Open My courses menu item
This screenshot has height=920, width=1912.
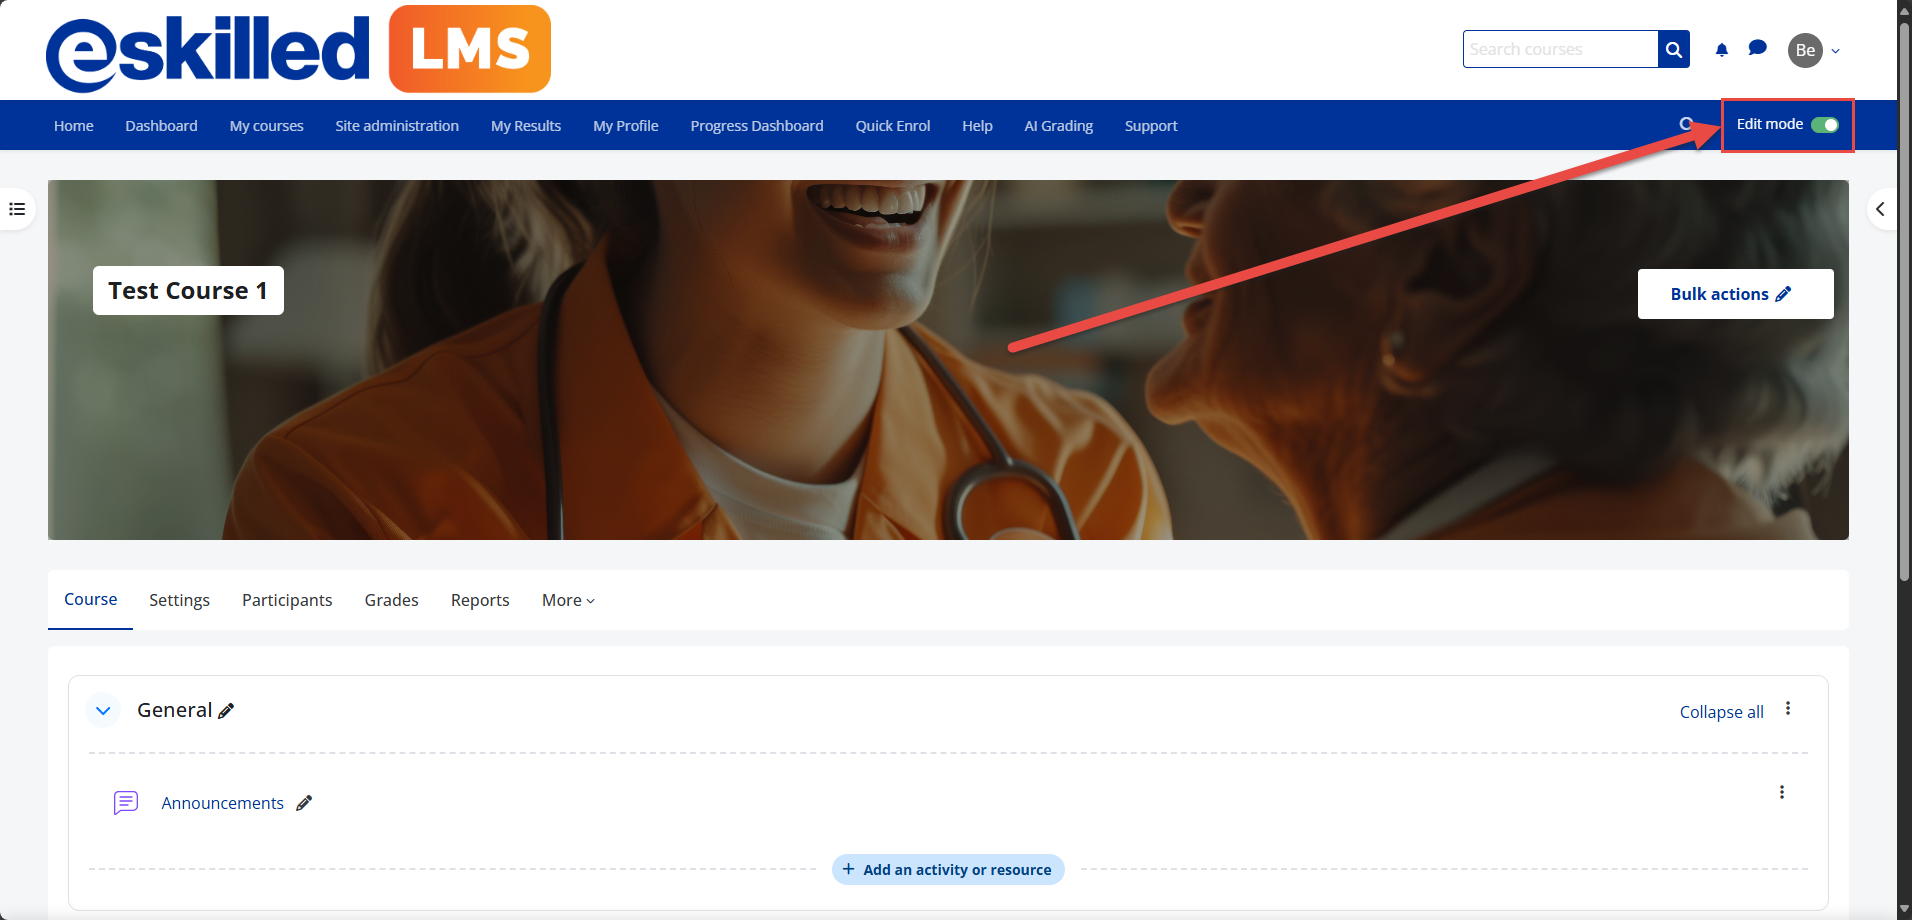266,126
